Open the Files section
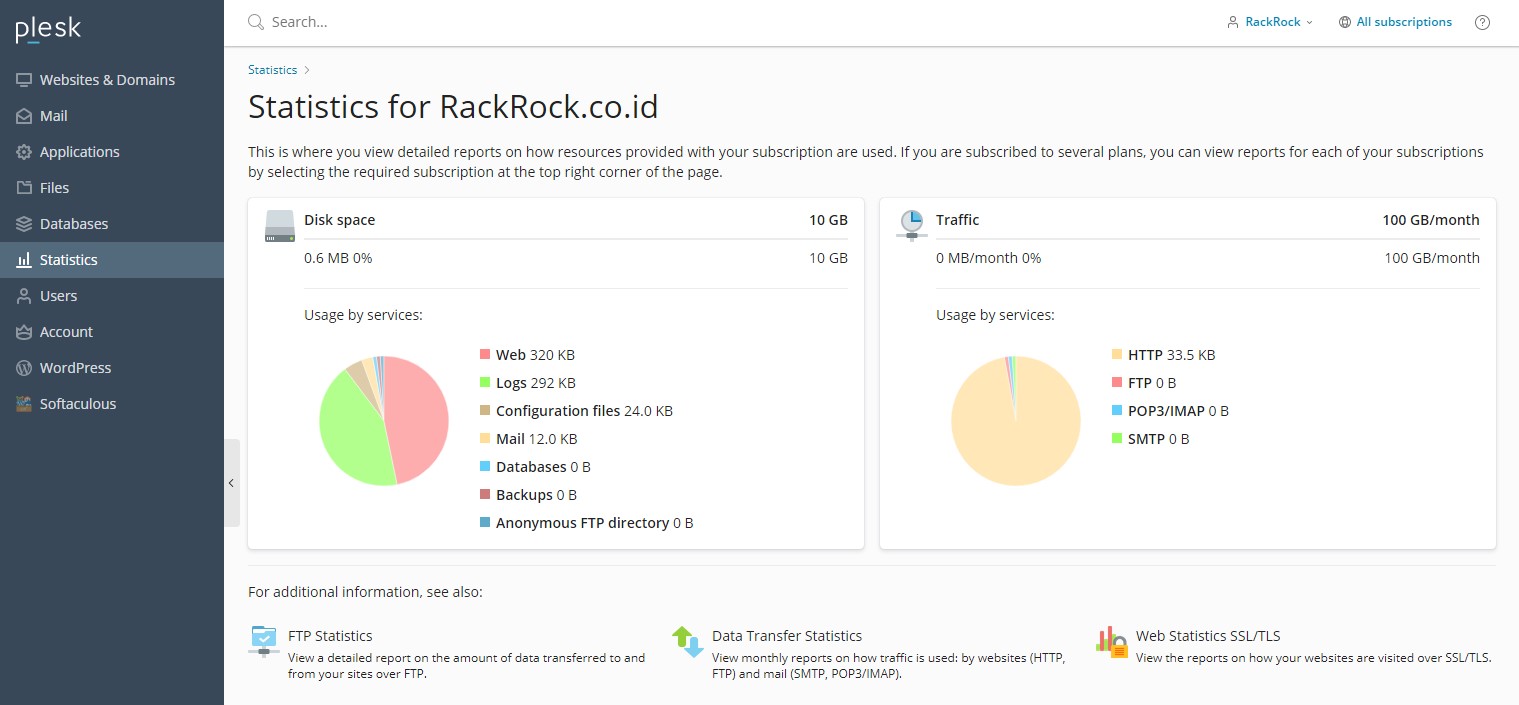This screenshot has height=705, width=1519. pyautogui.click(x=112, y=188)
